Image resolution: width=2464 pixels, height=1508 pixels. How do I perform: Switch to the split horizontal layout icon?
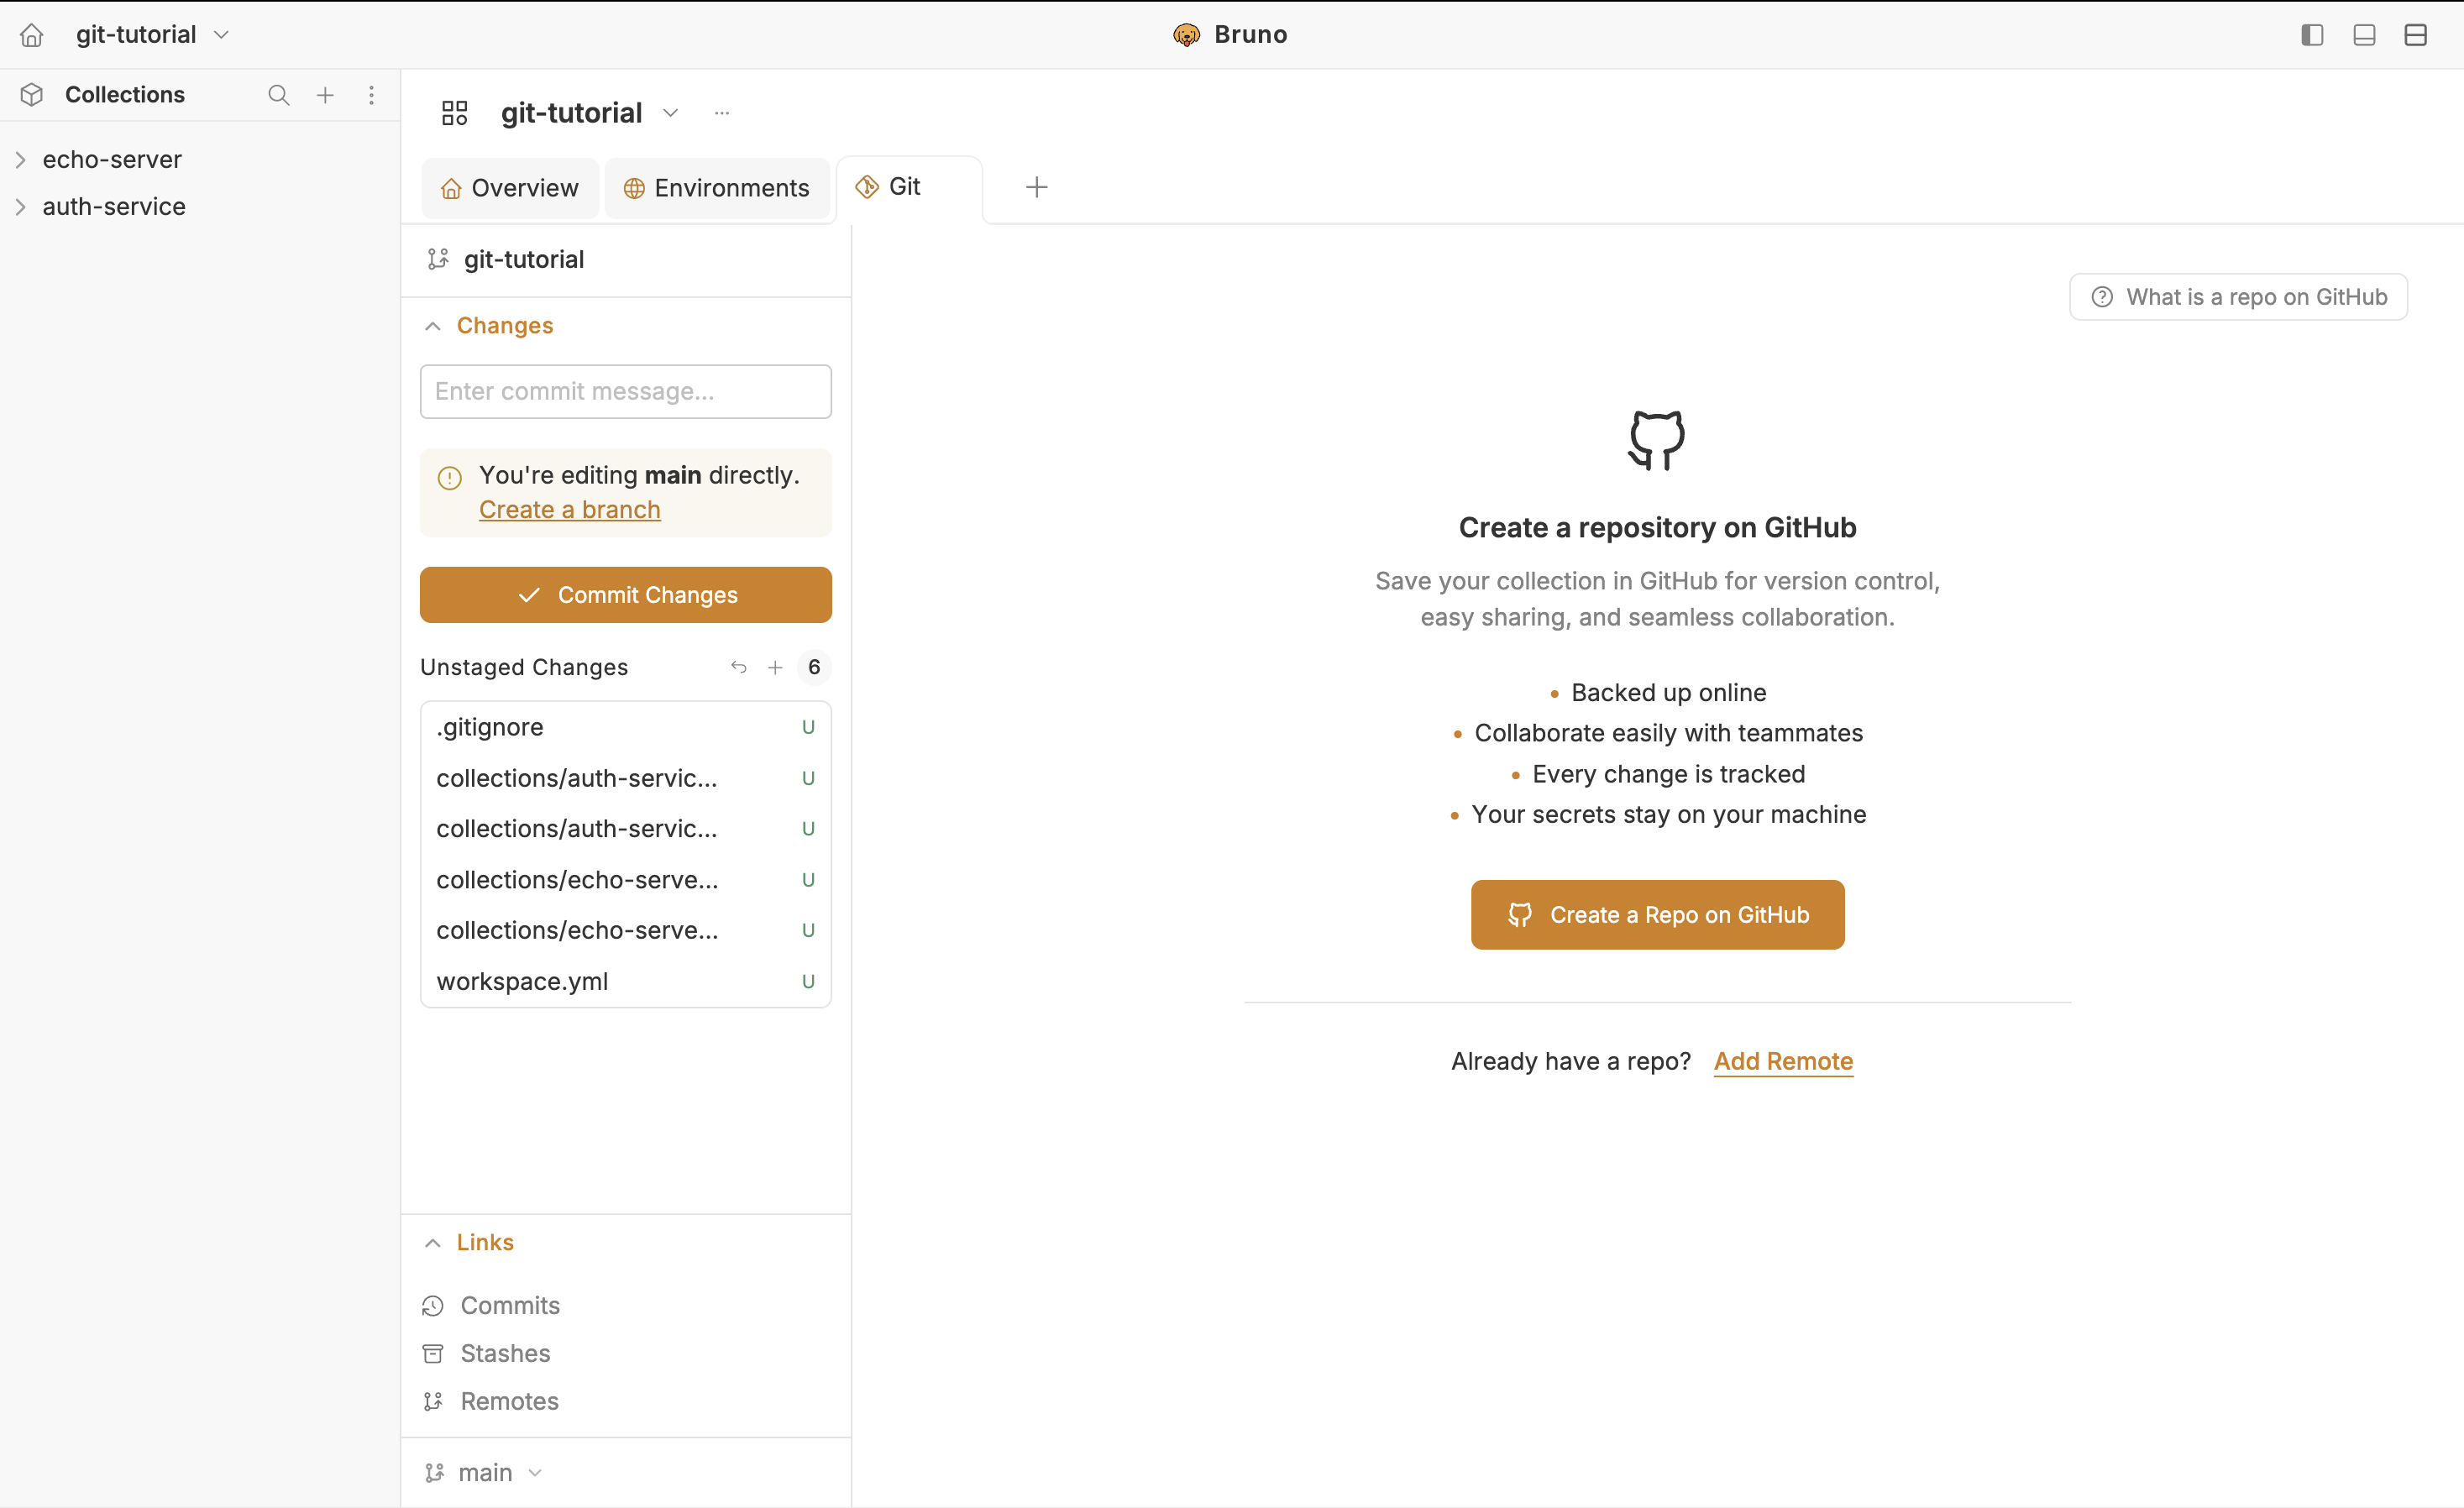click(x=2416, y=35)
